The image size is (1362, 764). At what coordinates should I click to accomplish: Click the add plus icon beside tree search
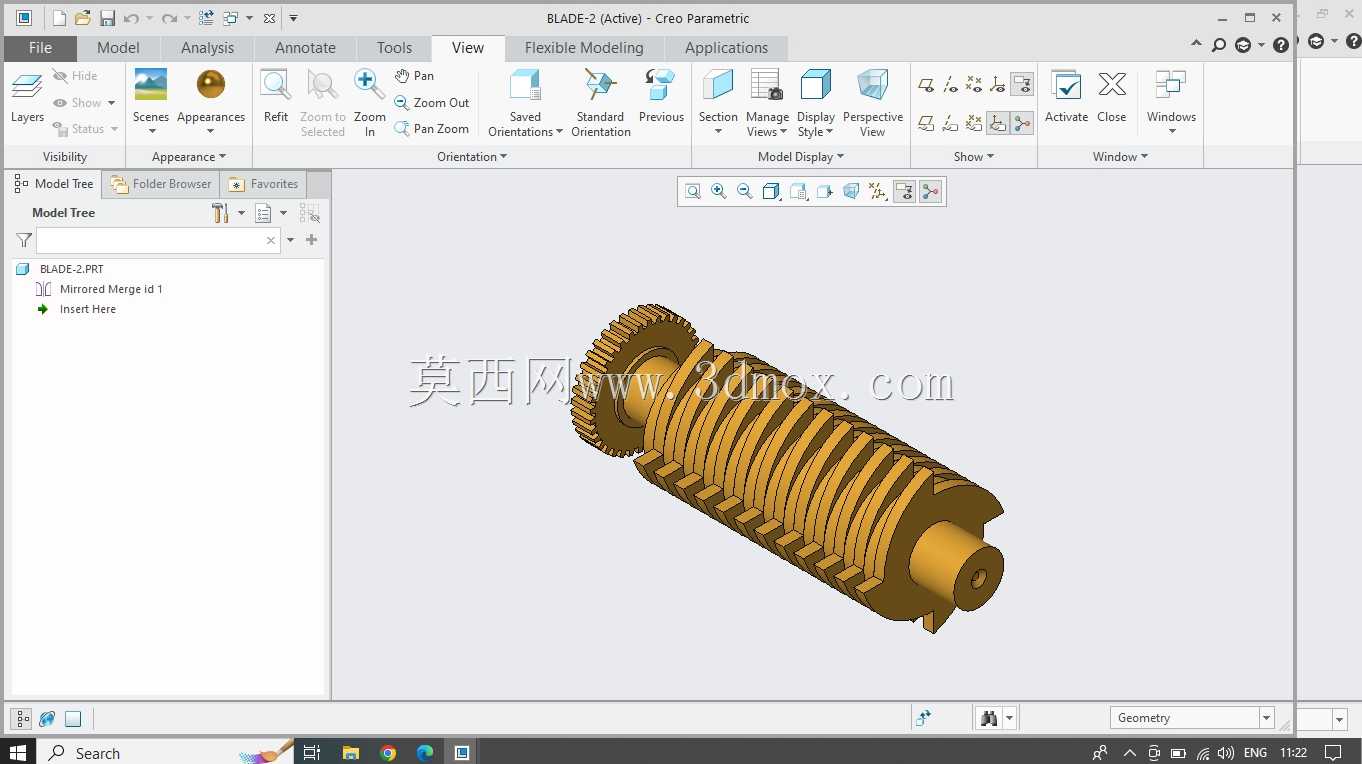click(x=312, y=240)
